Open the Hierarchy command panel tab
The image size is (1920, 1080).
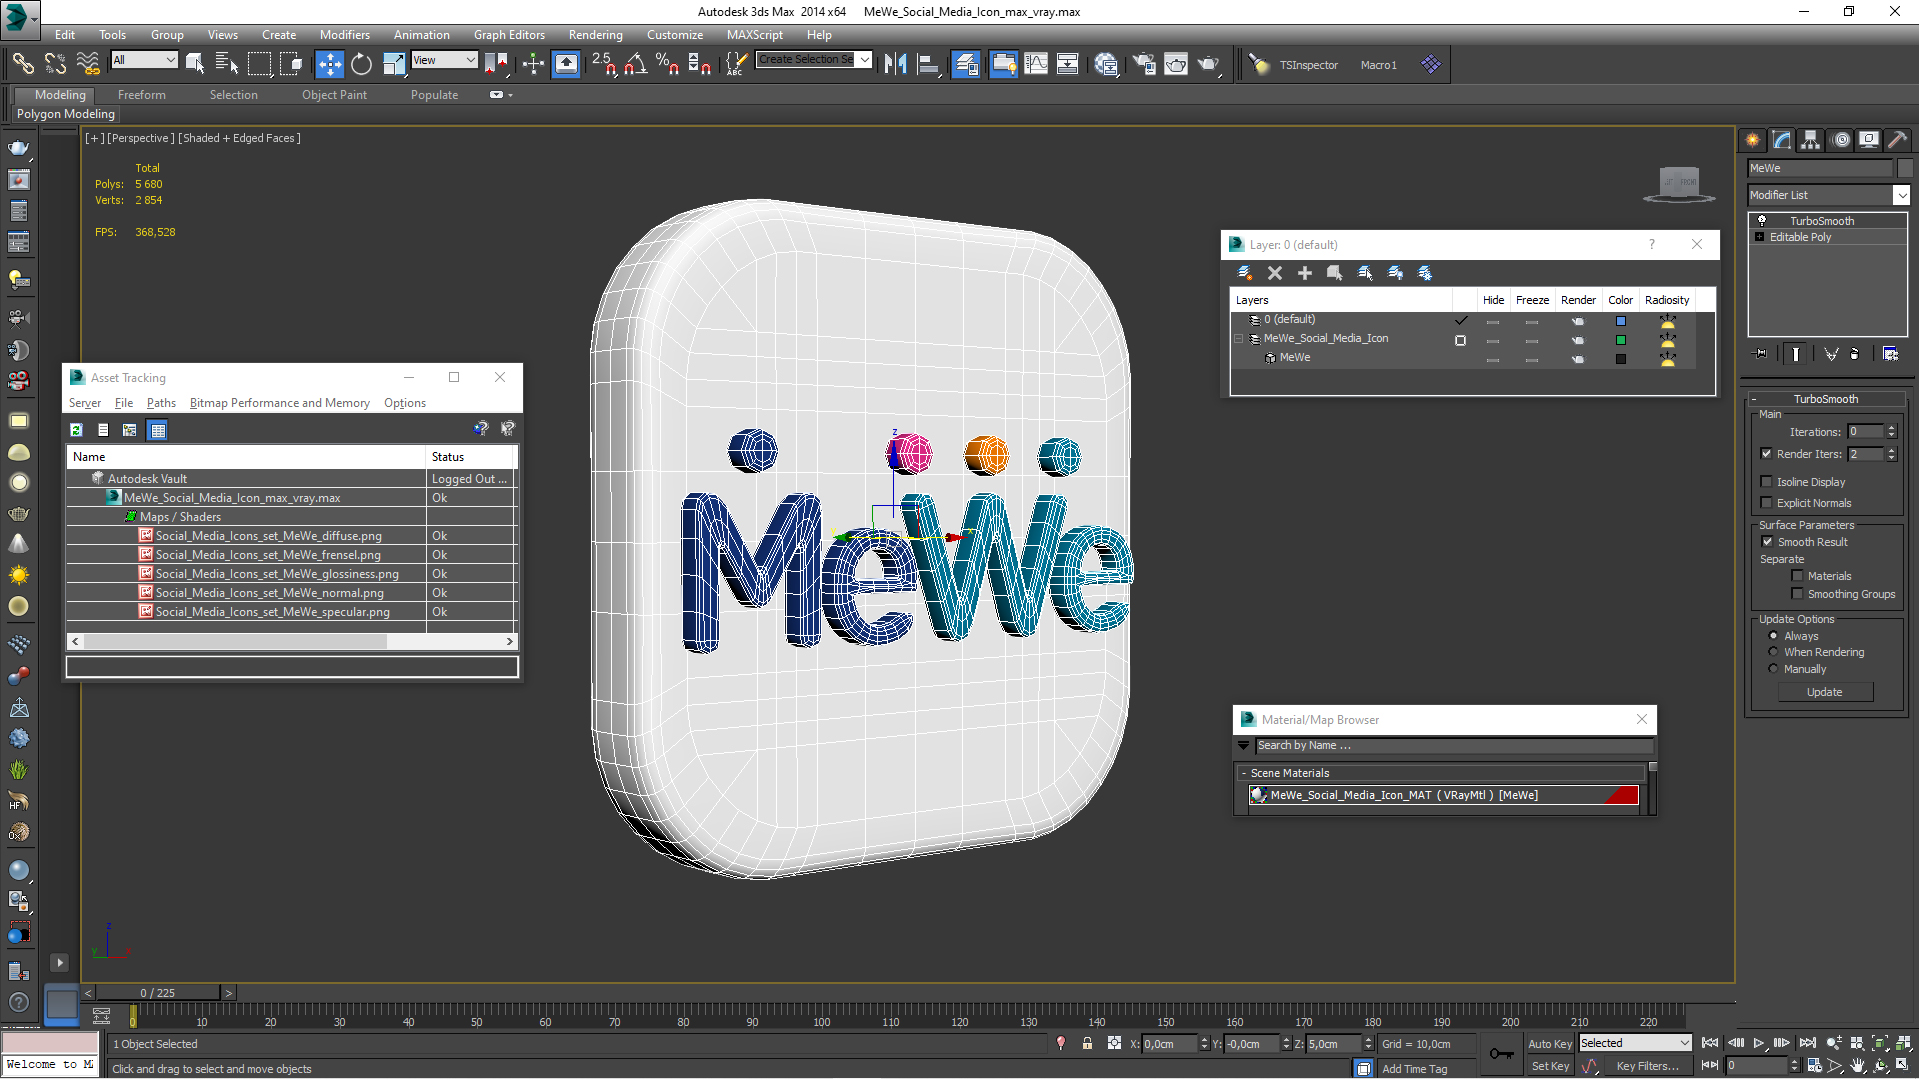tap(1811, 140)
